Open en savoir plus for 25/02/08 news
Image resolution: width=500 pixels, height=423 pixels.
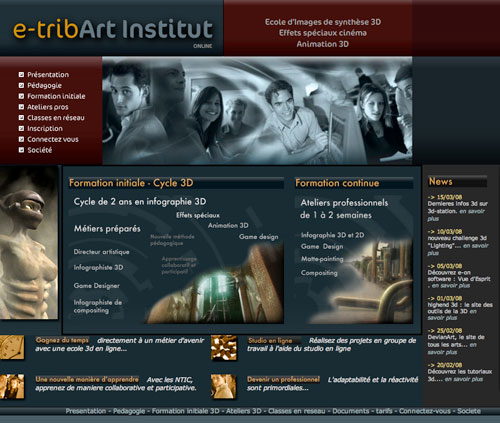[x=452, y=349]
